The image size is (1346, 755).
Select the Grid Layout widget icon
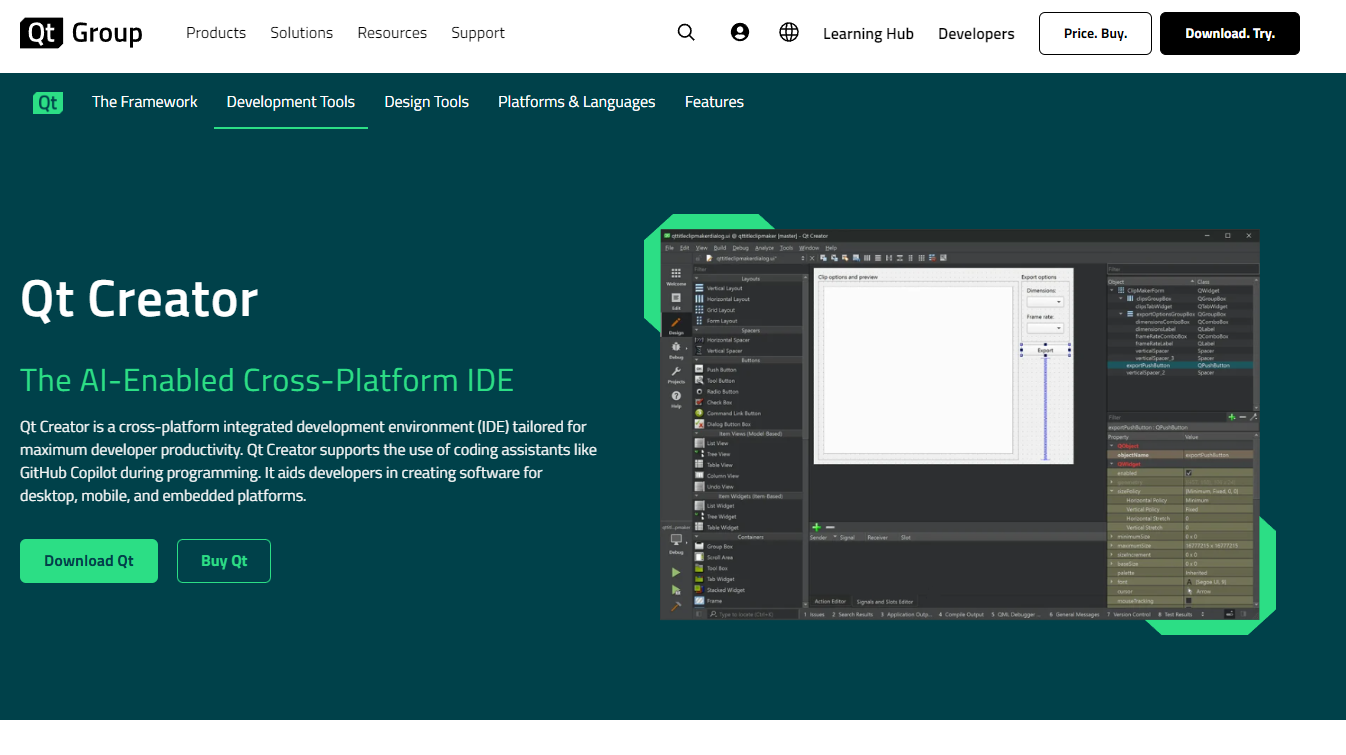point(700,310)
